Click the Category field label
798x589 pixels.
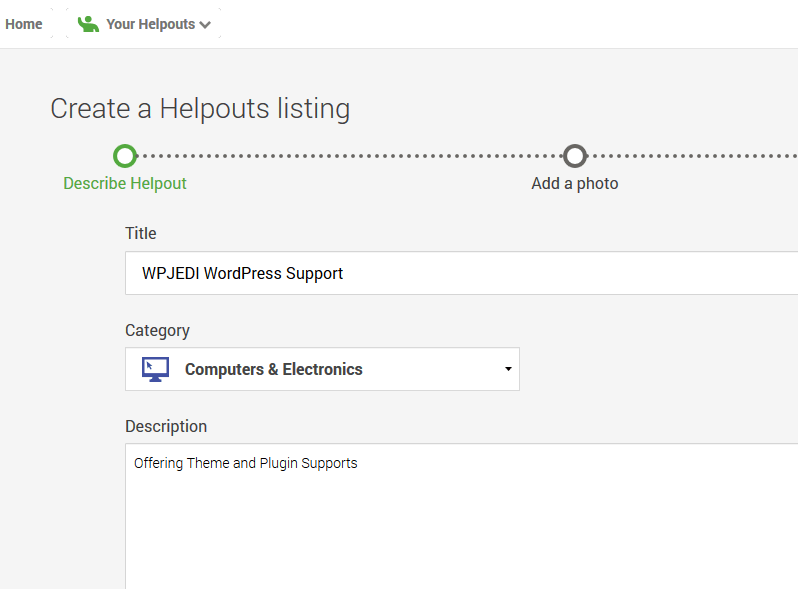point(157,330)
